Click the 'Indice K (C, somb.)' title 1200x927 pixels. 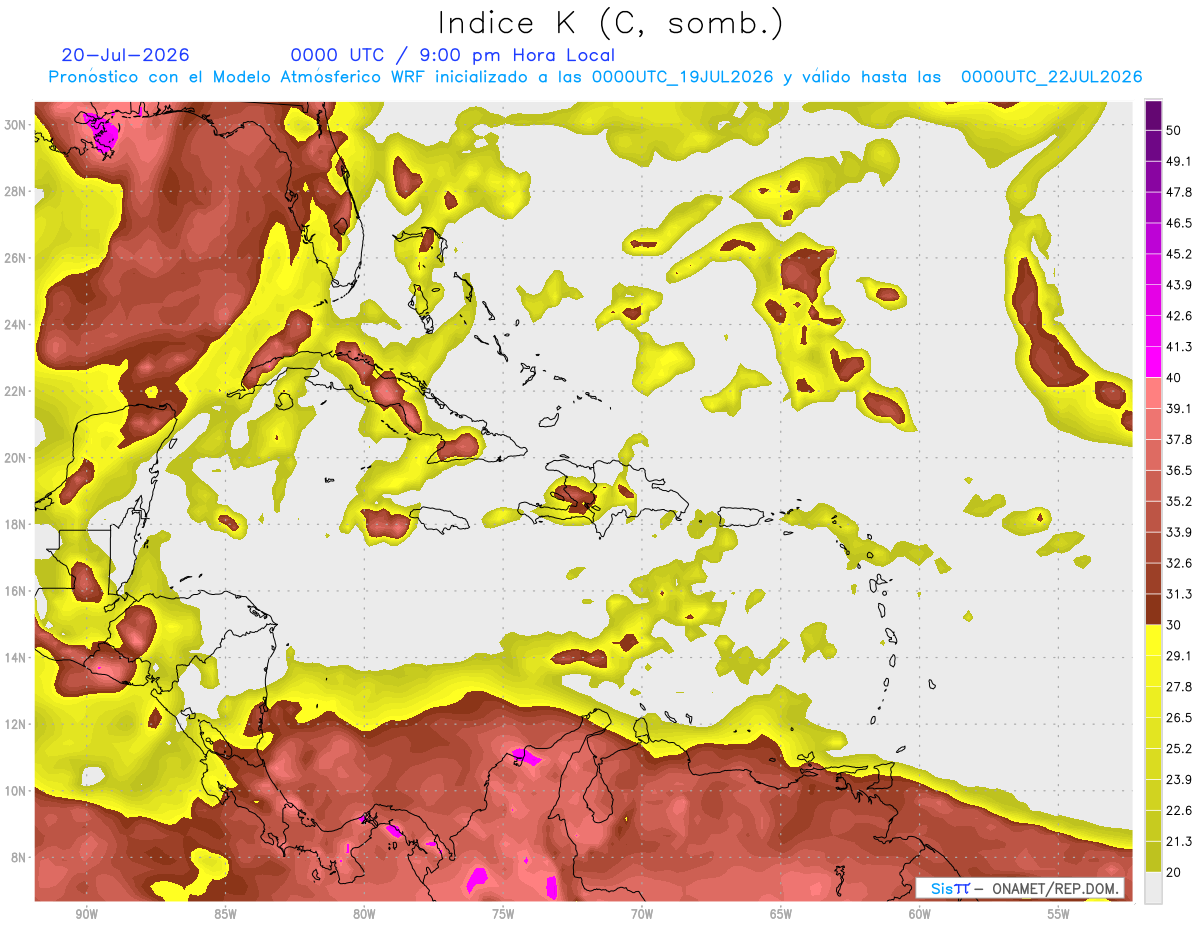(x=610, y=23)
